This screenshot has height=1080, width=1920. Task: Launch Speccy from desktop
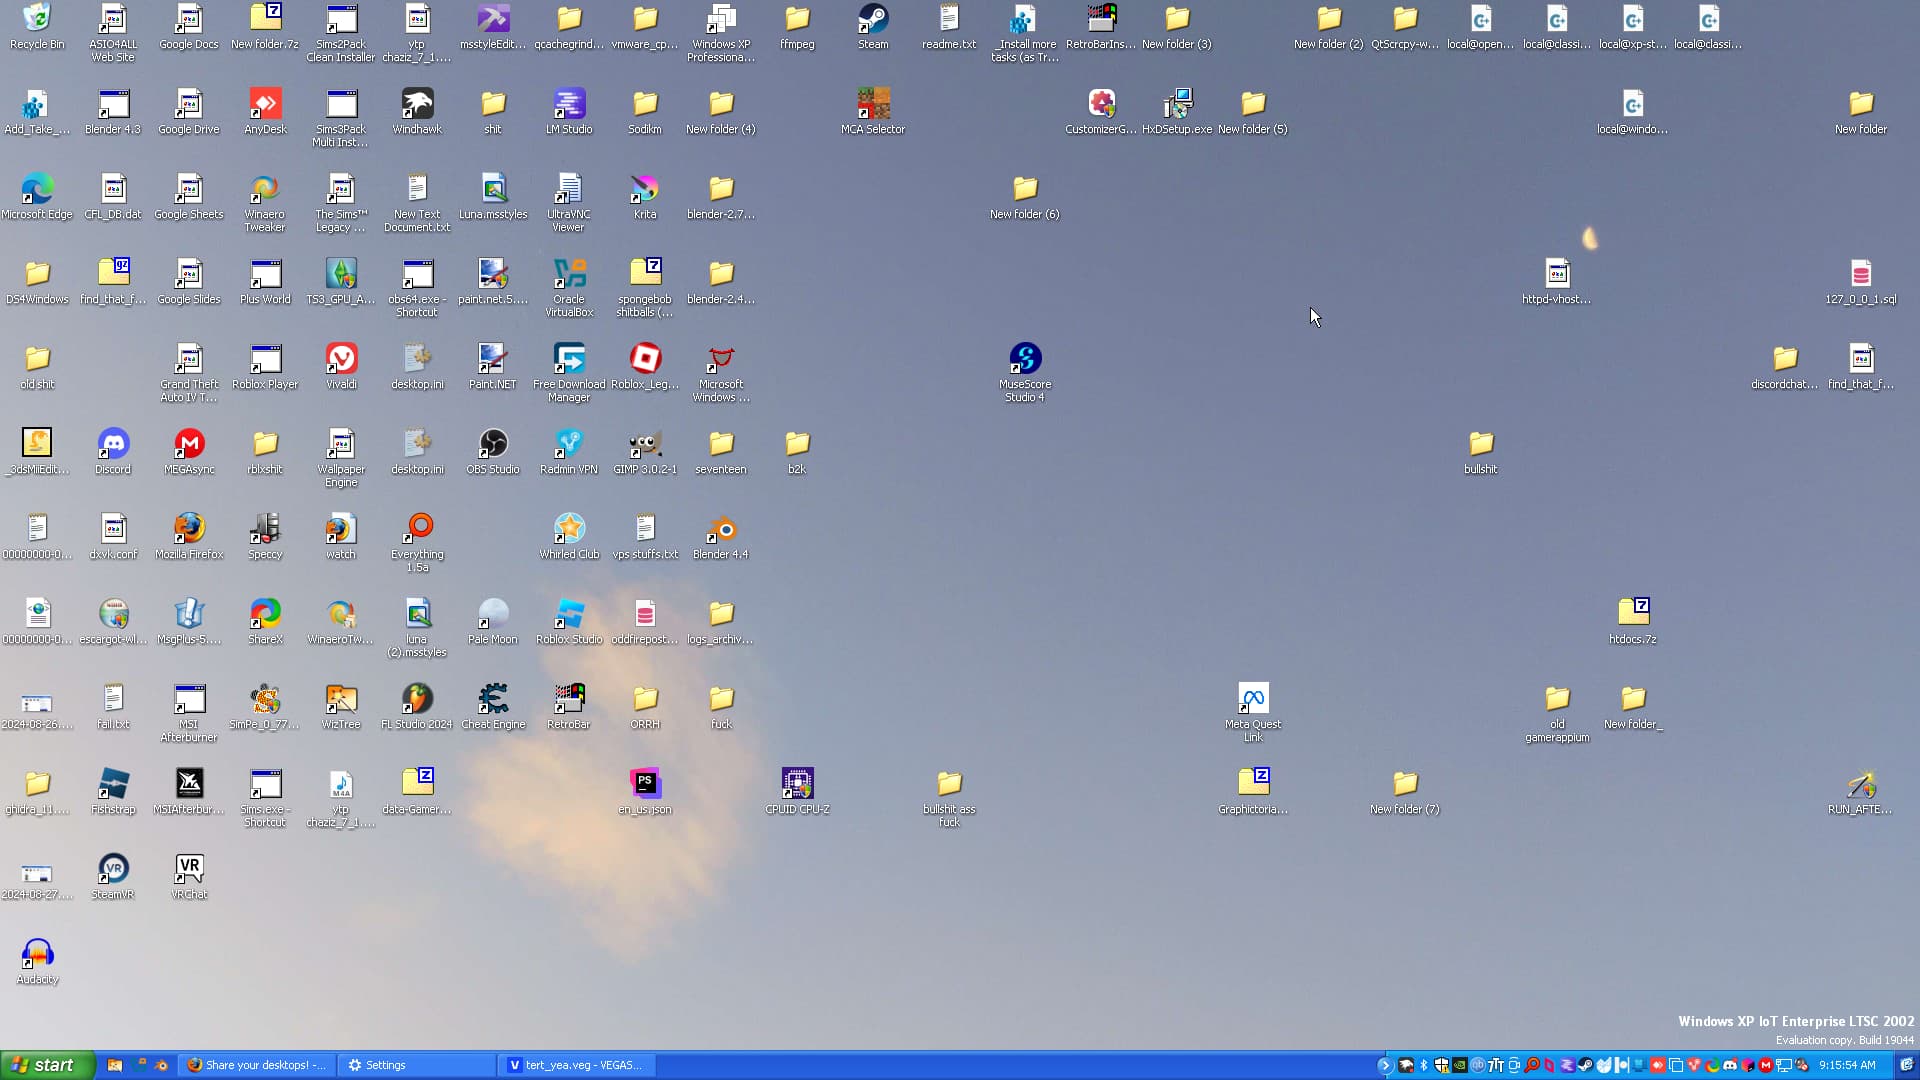pyautogui.click(x=265, y=537)
